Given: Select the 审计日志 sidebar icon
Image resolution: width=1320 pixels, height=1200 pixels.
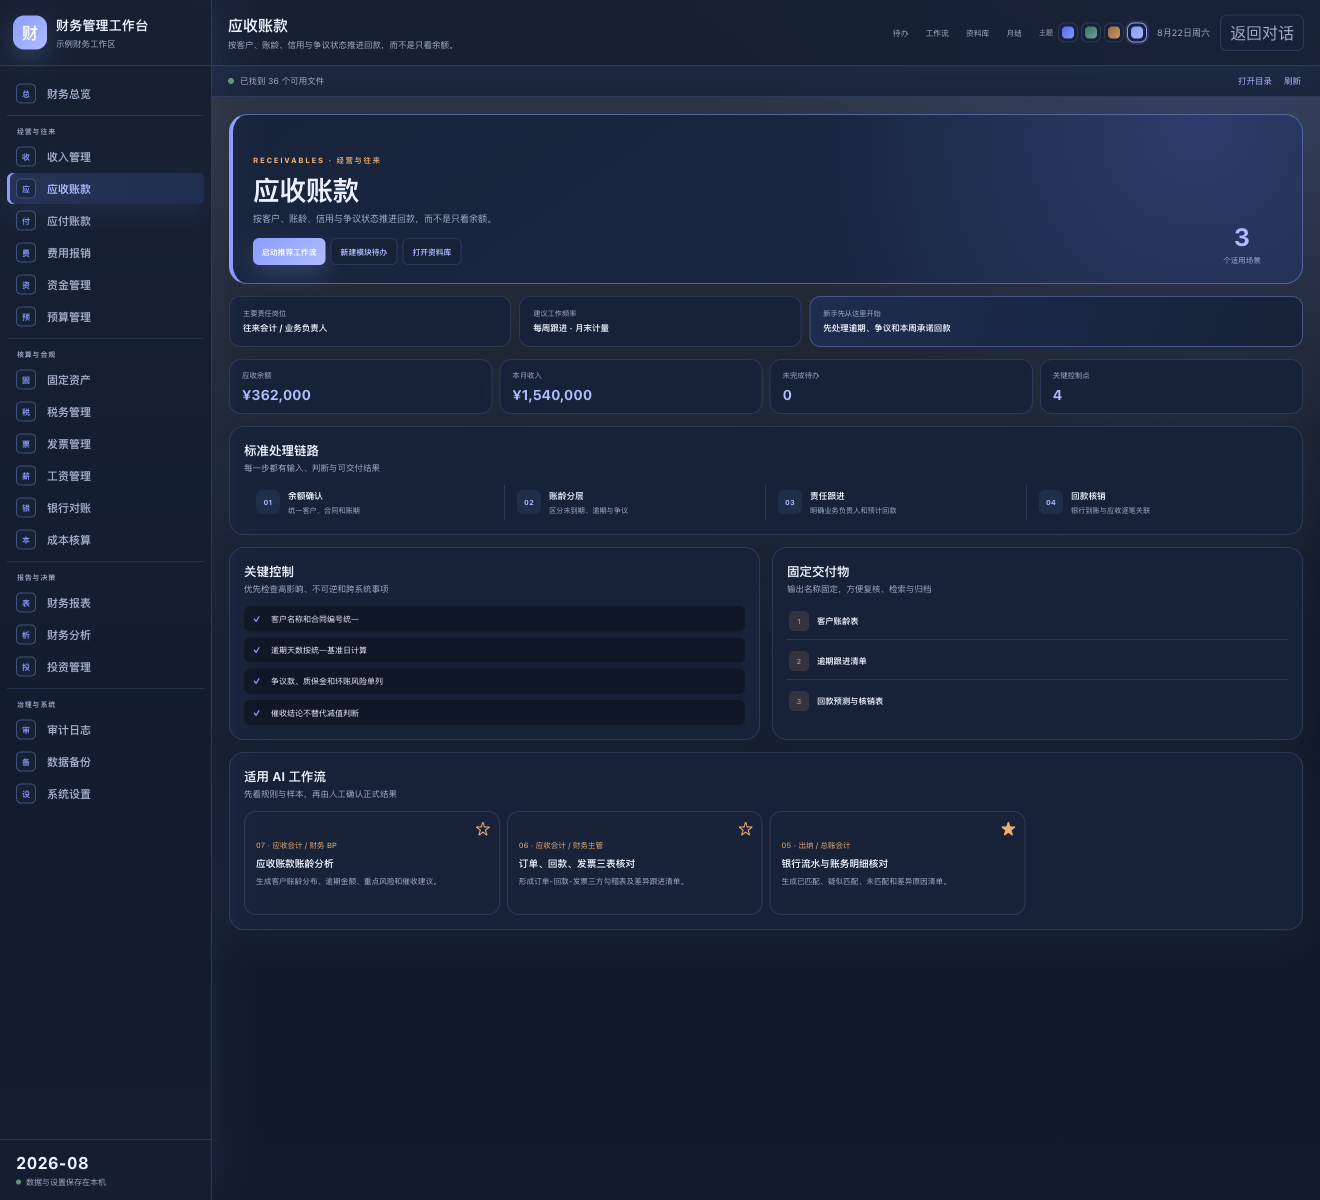Looking at the screenshot, I should coord(26,730).
